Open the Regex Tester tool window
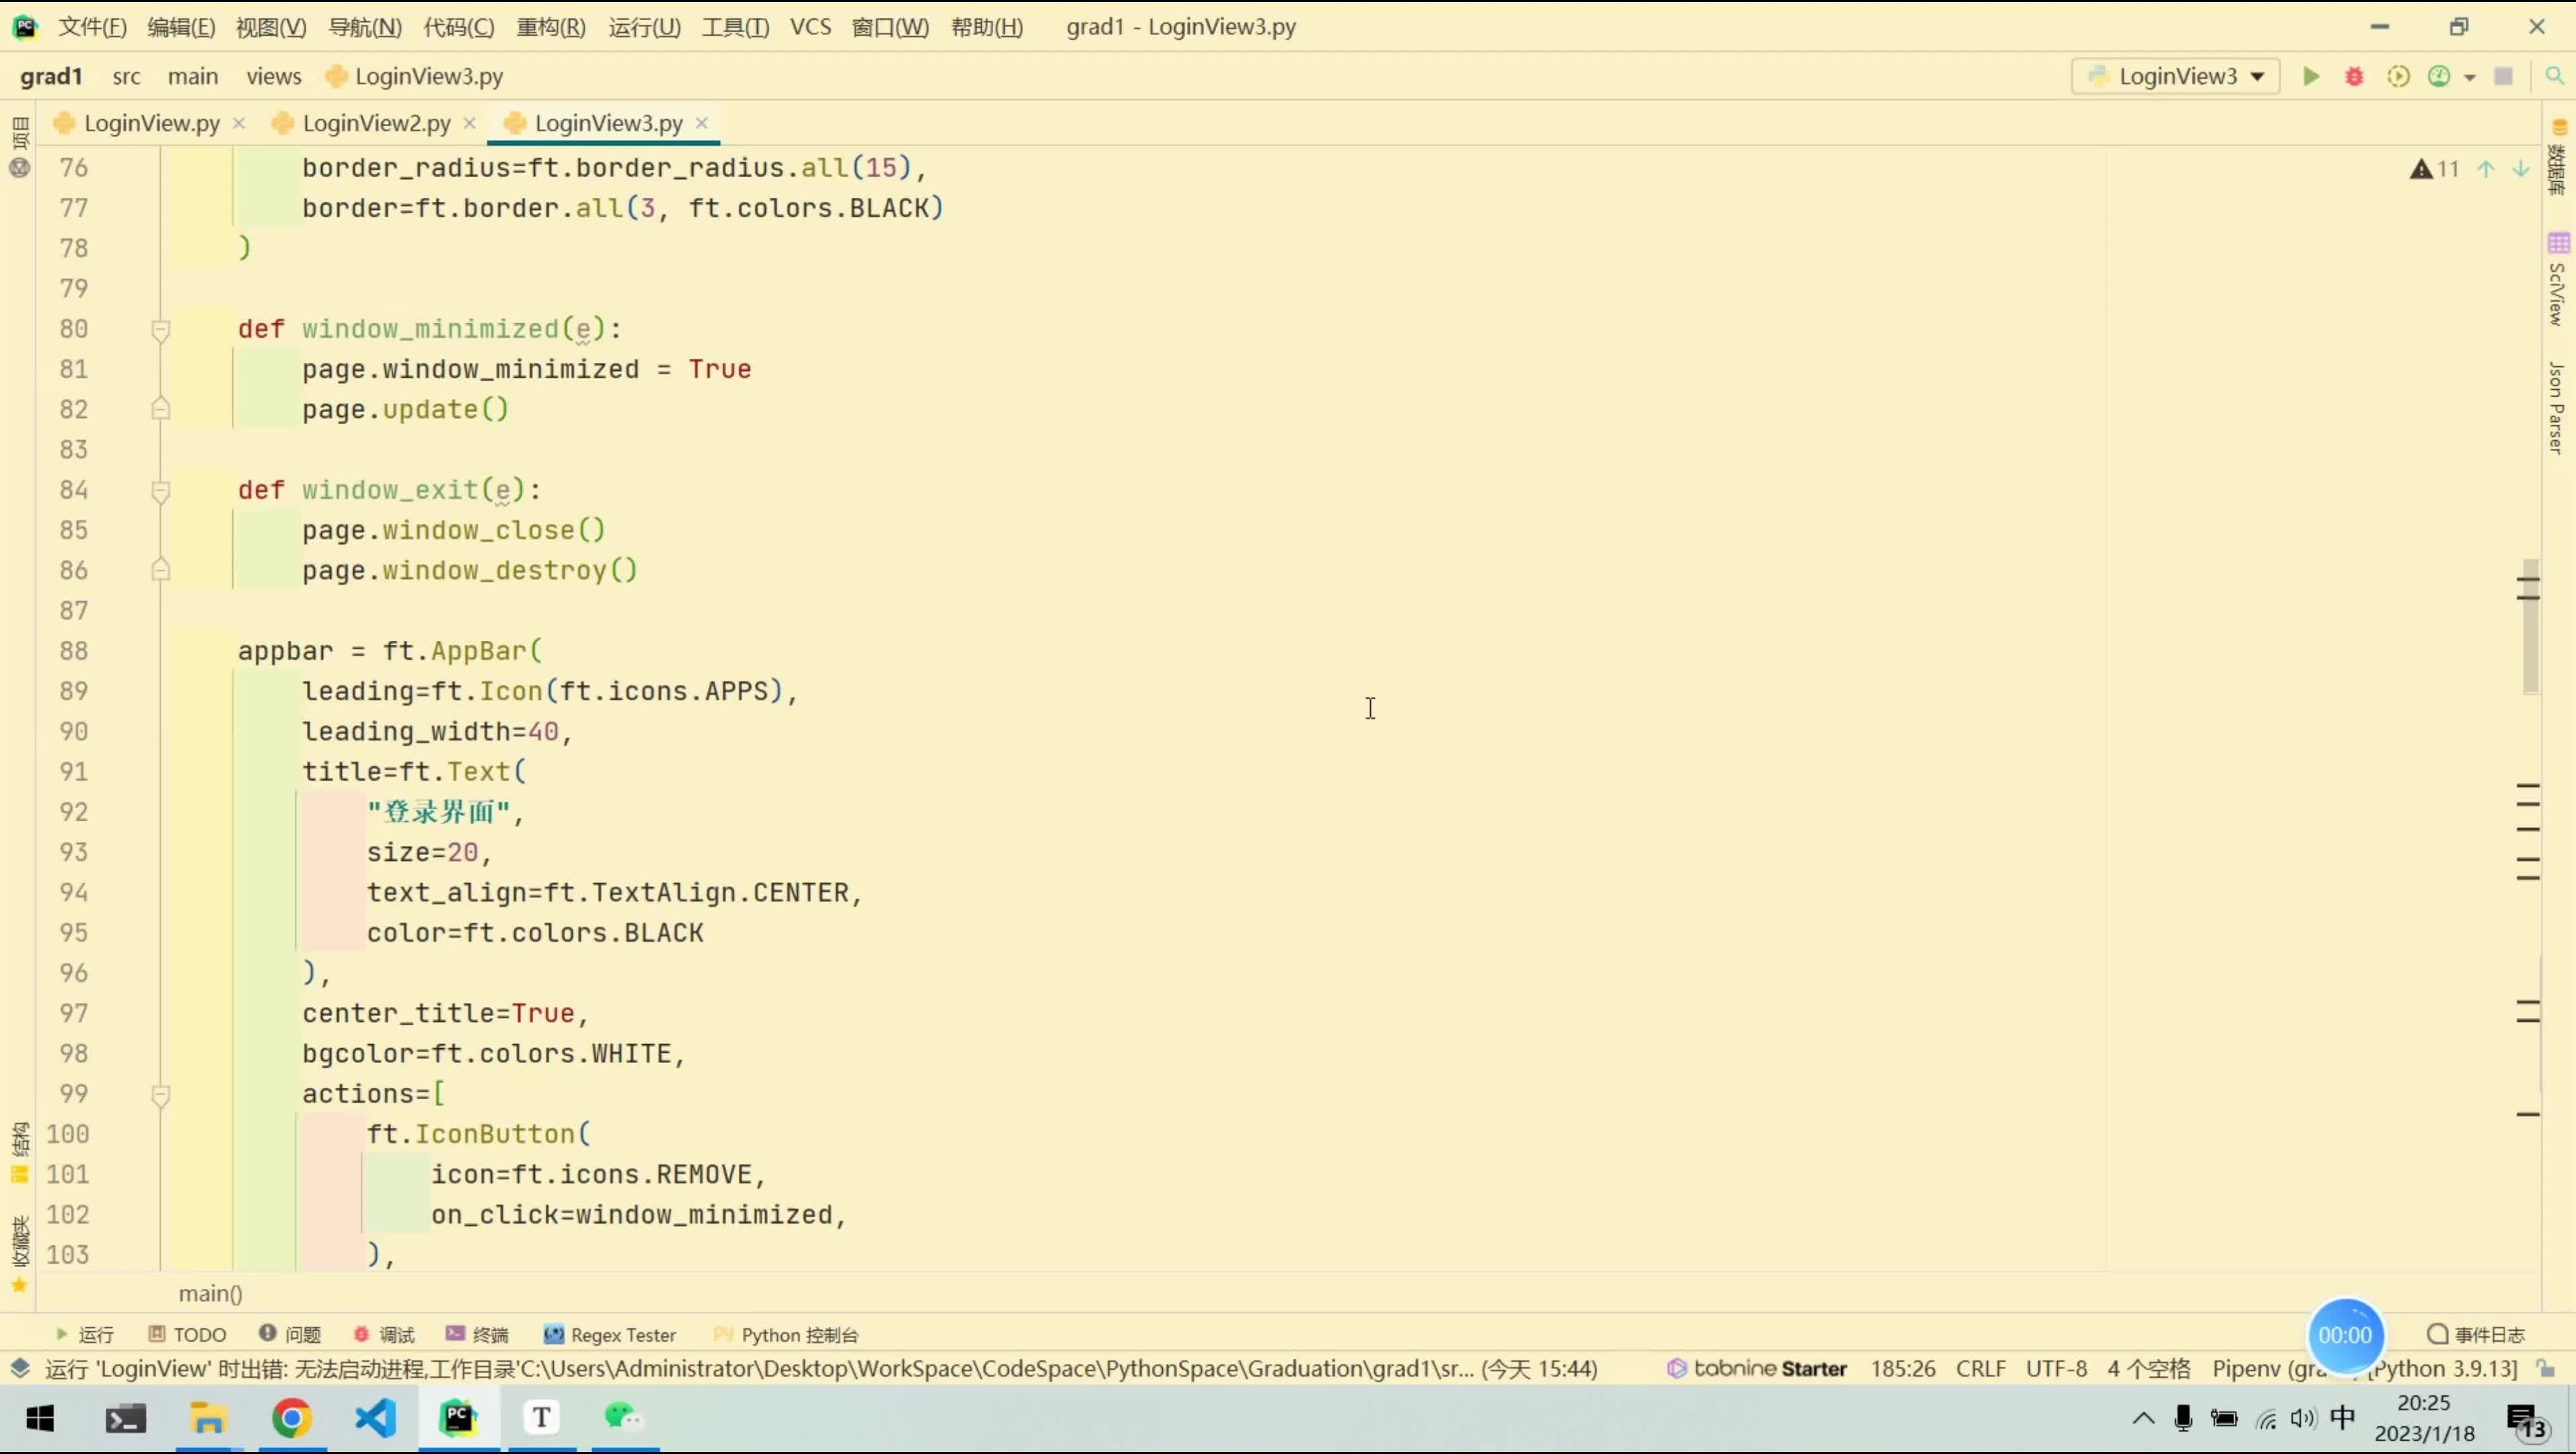The image size is (2576, 1454). (x=609, y=1334)
